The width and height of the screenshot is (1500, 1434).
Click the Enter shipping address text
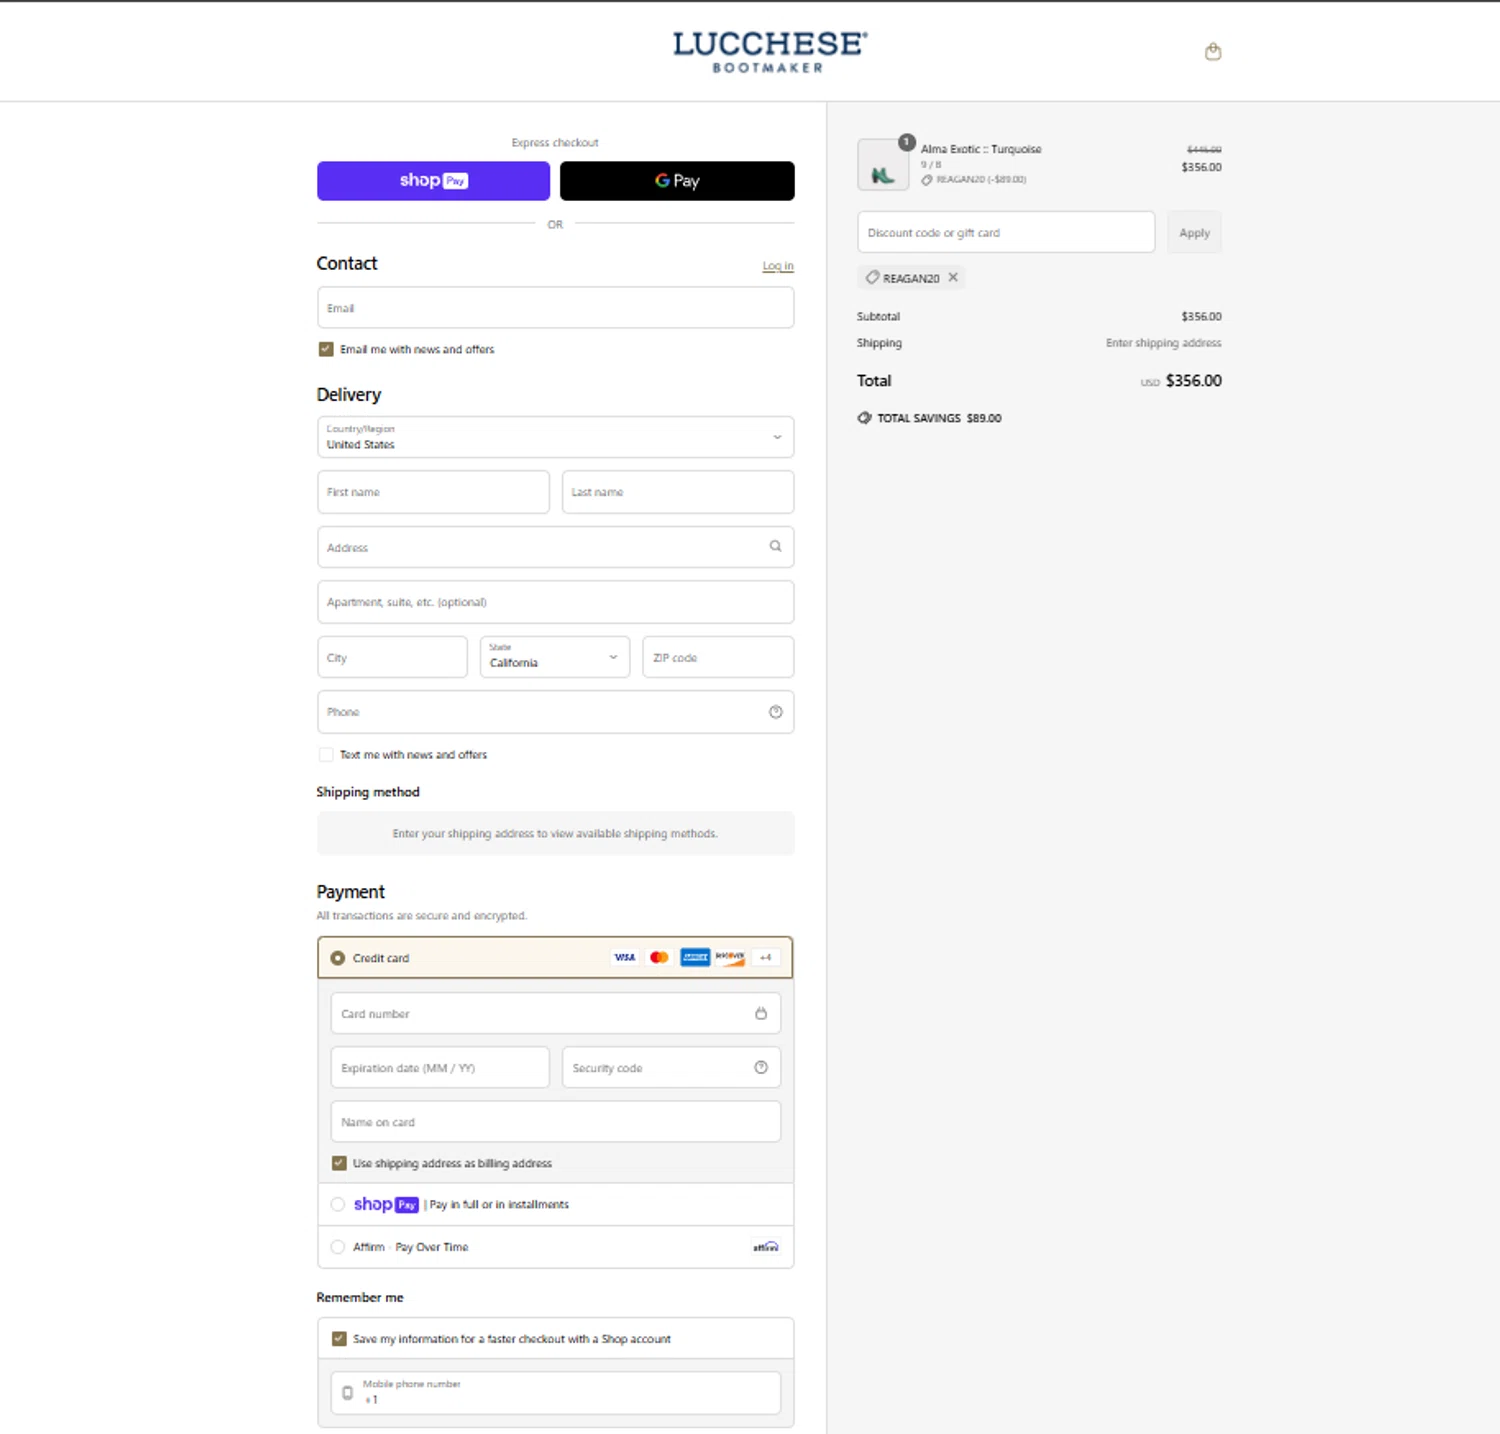(1163, 343)
